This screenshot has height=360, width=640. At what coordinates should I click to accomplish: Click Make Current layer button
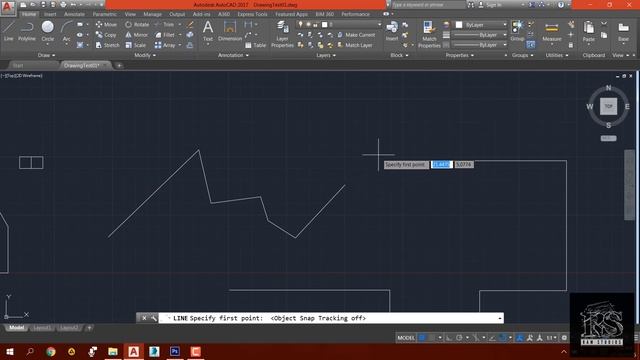[356, 35]
